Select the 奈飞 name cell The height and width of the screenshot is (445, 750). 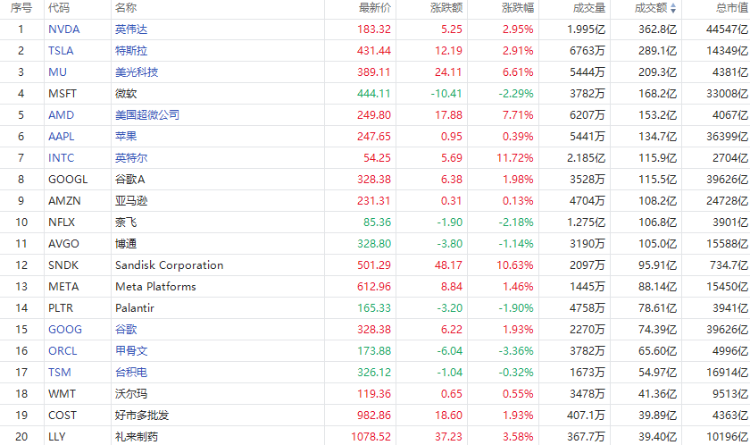coord(126,222)
